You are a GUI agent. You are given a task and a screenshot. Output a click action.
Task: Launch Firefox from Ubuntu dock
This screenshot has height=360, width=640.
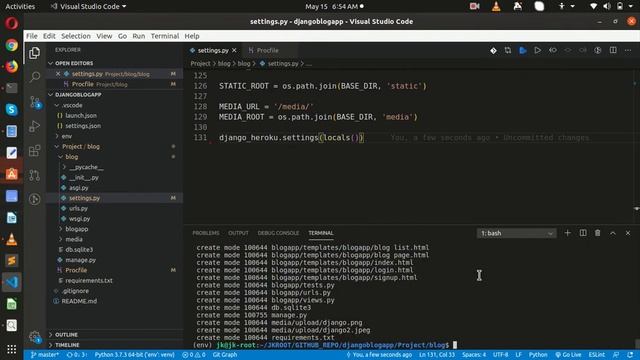(x=11, y=66)
